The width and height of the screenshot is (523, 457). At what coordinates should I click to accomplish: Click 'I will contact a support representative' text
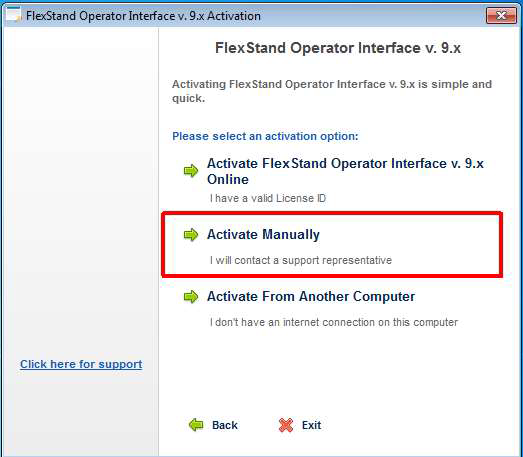click(301, 260)
